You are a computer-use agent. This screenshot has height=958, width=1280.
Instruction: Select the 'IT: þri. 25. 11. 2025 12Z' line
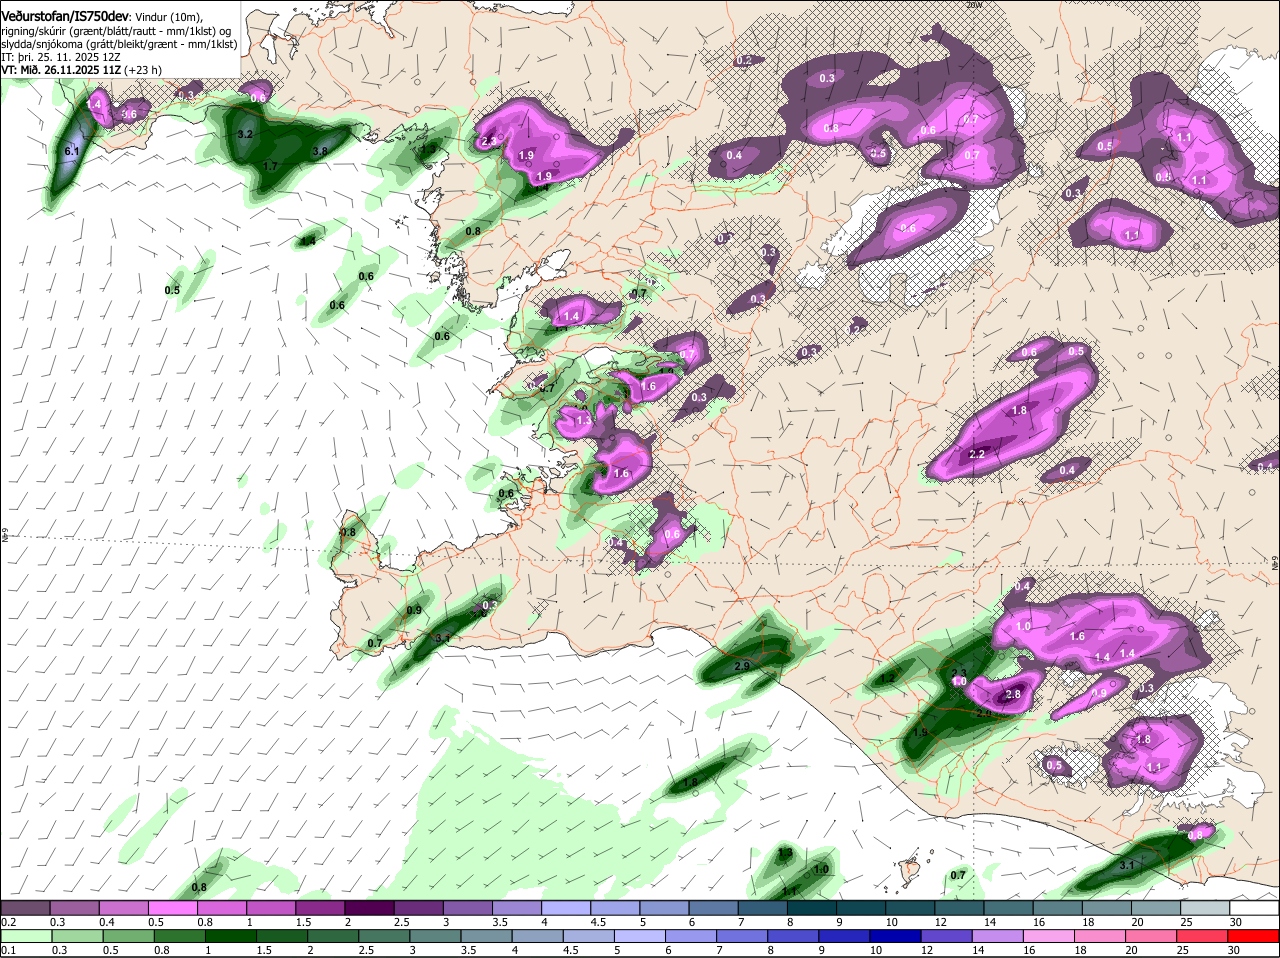tap(62, 57)
